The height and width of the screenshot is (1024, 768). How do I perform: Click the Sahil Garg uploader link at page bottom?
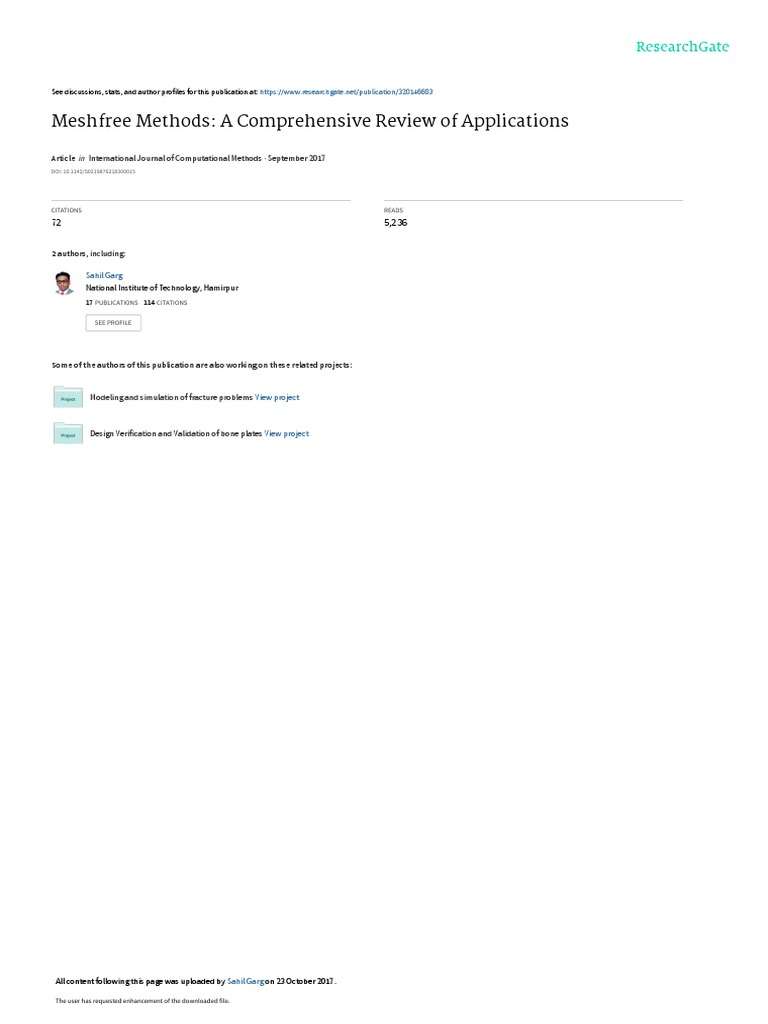246,981
